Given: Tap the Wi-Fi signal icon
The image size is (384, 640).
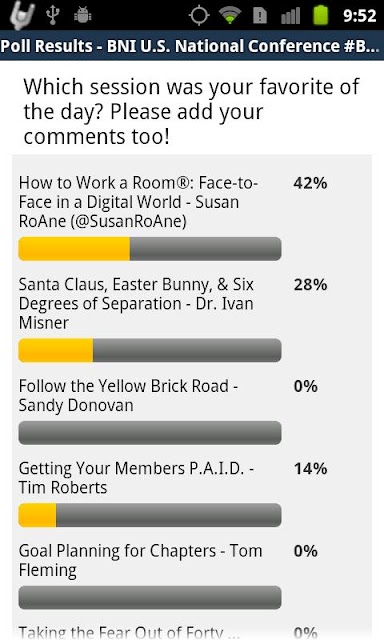Looking at the screenshot, I should pyautogui.click(x=230, y=16).
